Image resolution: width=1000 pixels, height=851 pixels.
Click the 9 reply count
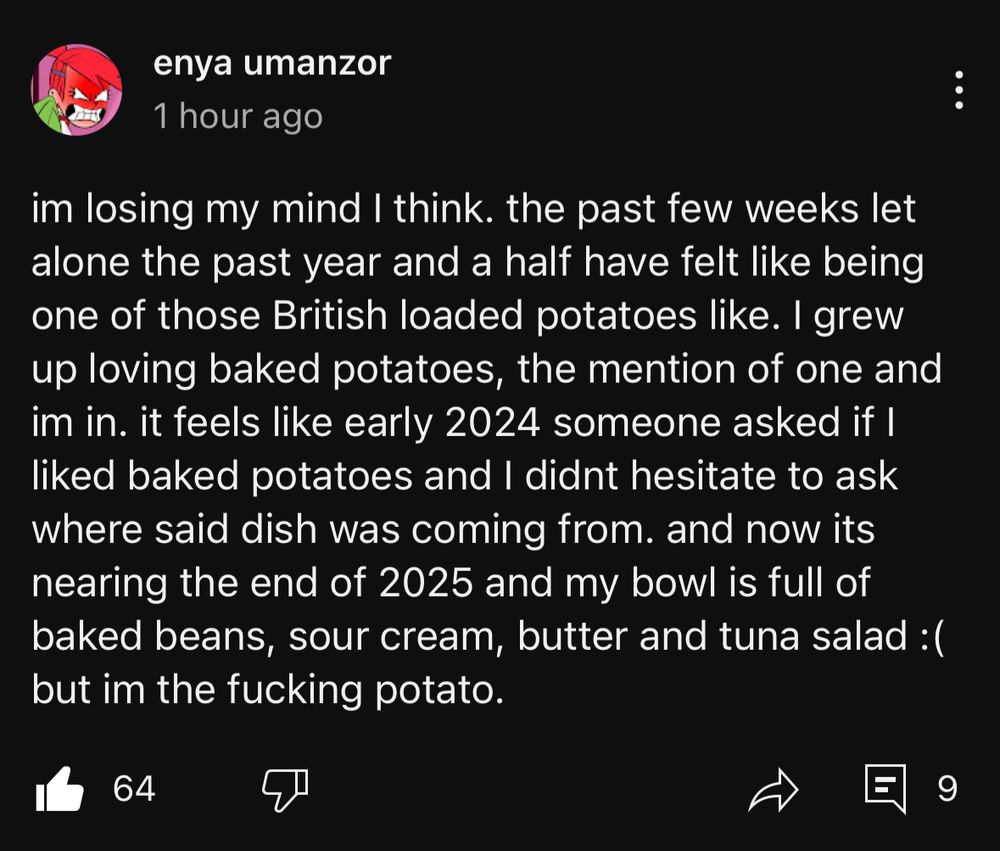tap(945, 790)
